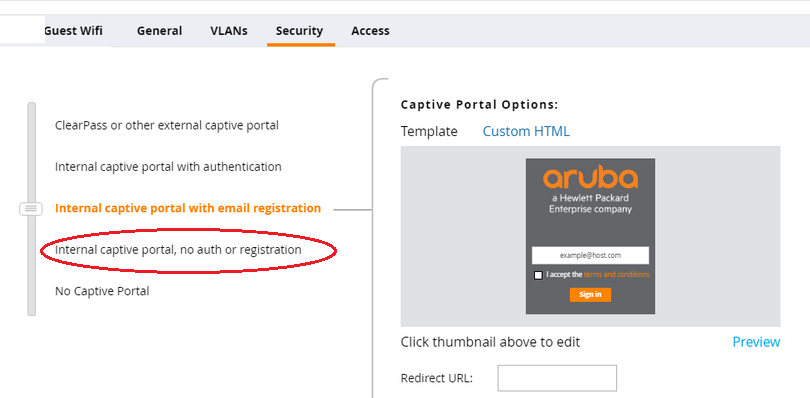Click the security level slider handle
810x398 pixels.
pyautogui.click(x=31, y=209)
